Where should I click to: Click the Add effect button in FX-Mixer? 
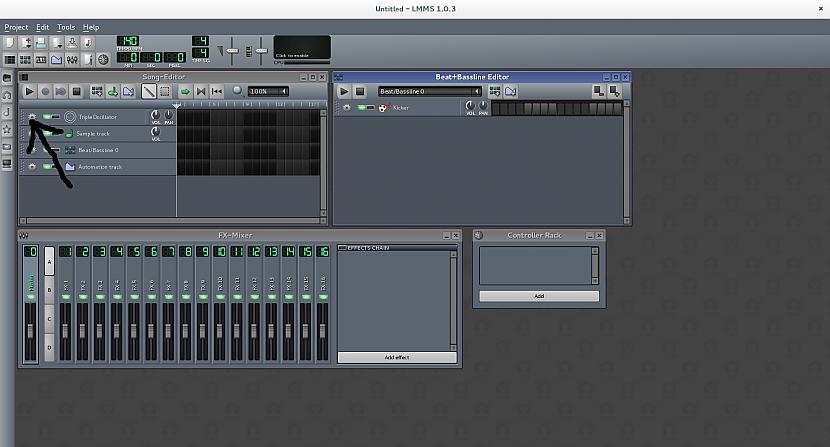397,357
